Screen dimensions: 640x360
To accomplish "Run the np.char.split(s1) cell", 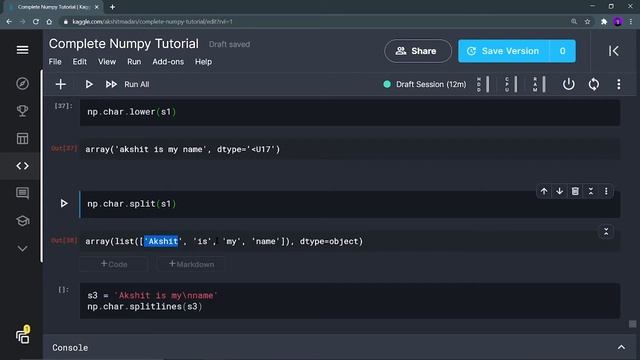I will coord(64,203).
